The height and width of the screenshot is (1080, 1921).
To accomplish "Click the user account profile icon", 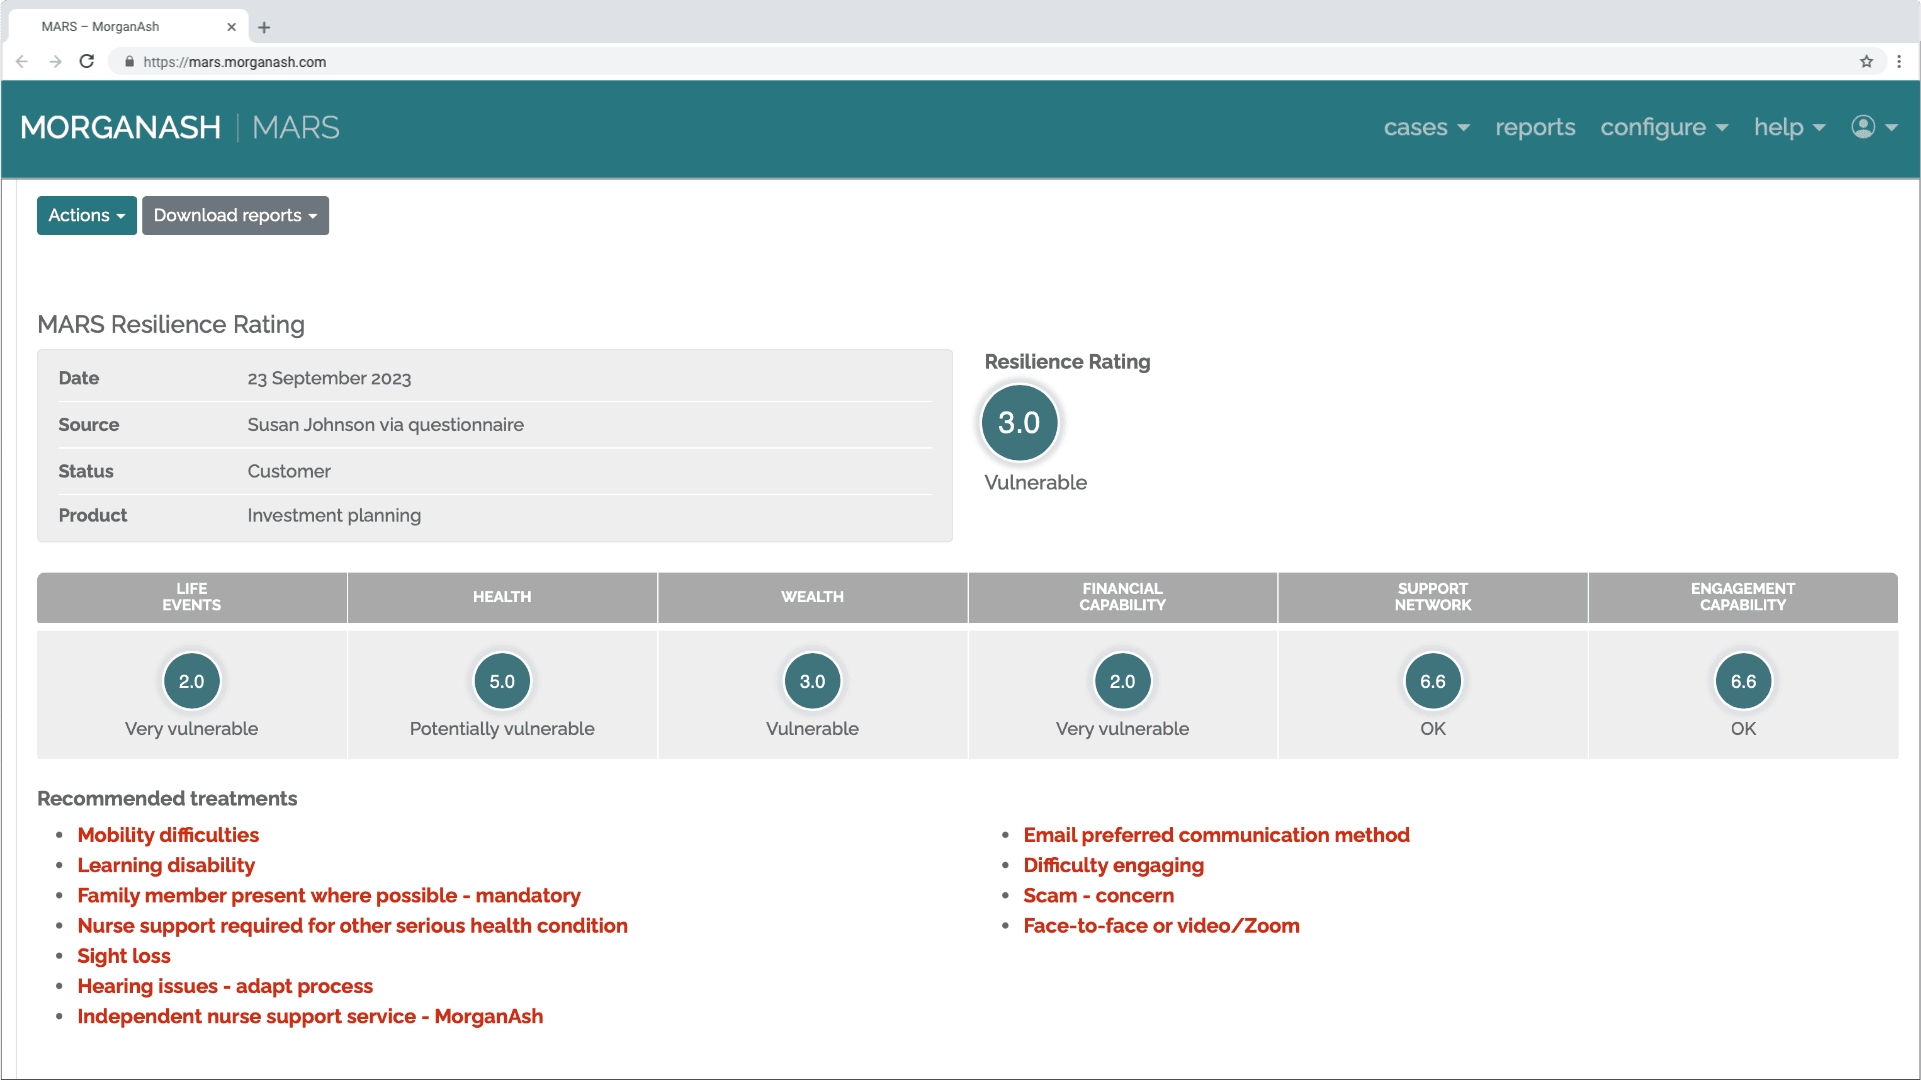I will tap(1863, 127).
